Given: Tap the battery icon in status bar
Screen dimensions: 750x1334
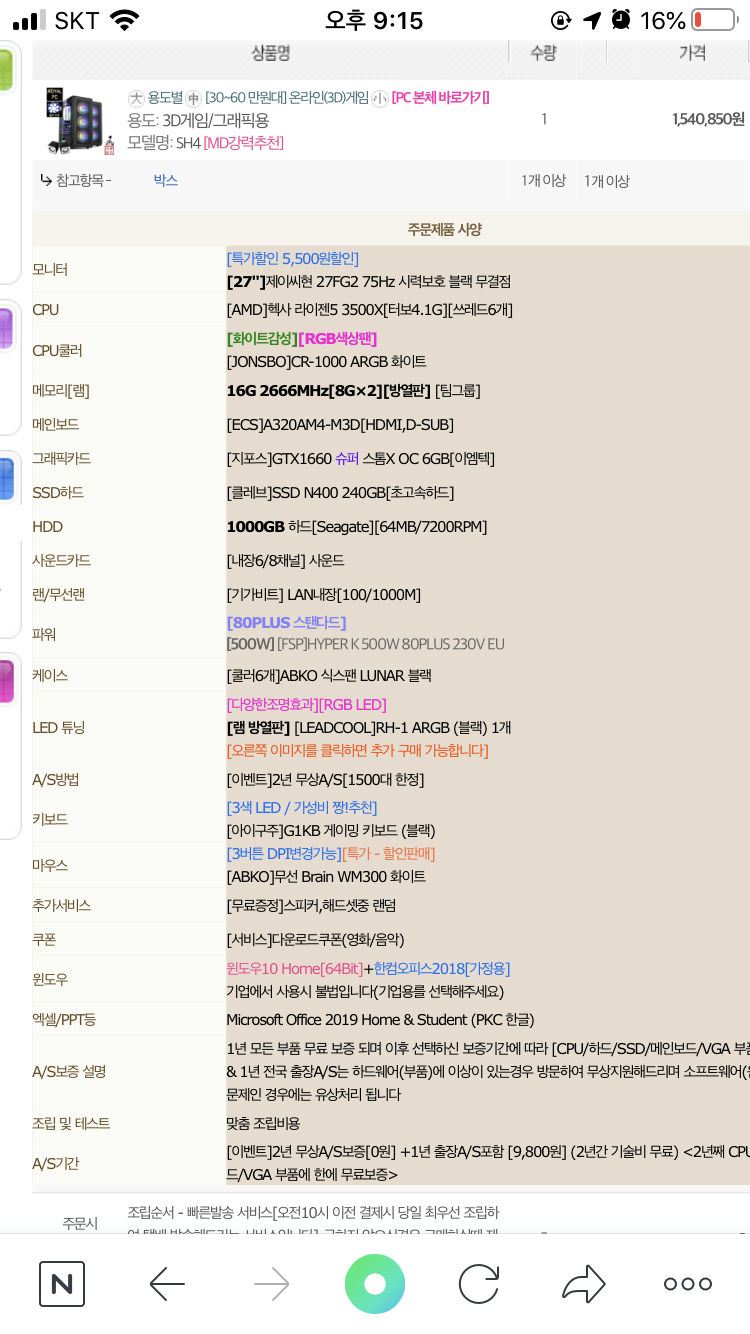Looking at the screenshot, I should [713, 20].
